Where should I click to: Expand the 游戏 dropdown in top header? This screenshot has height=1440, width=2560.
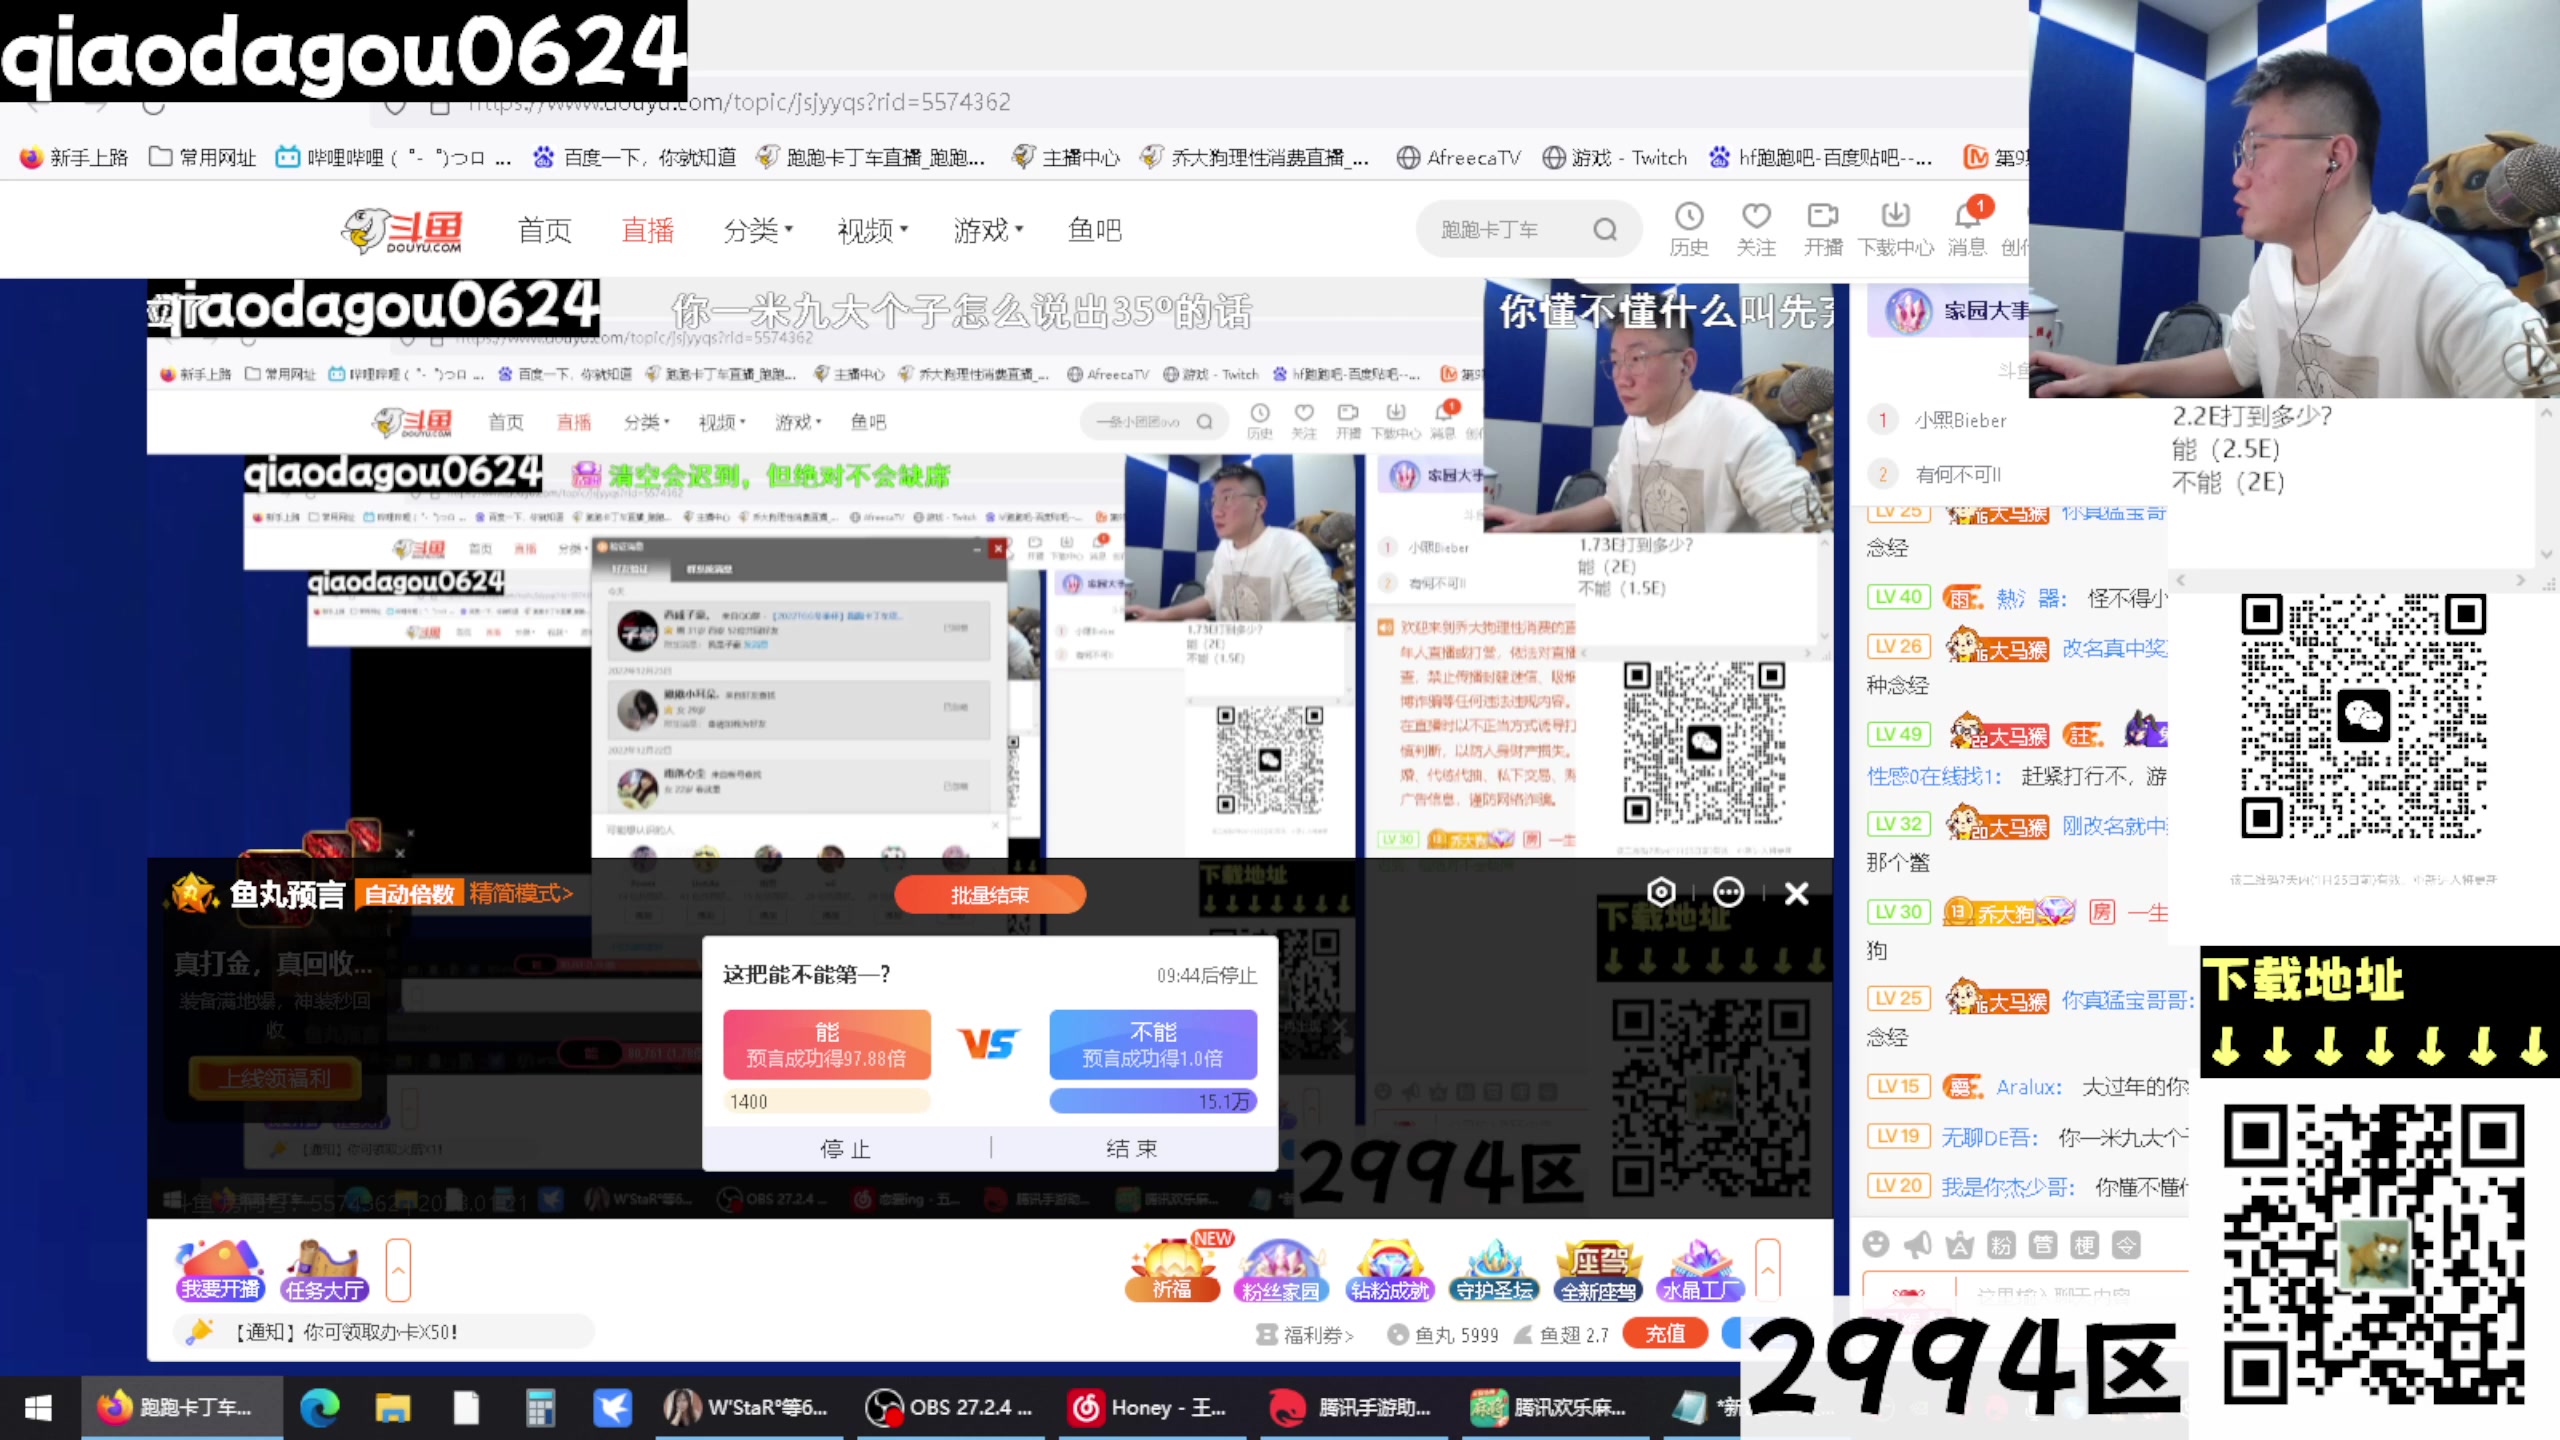988,231
